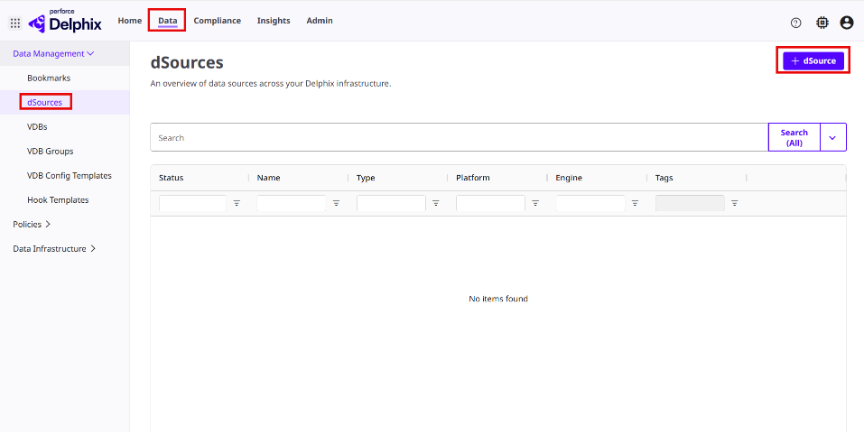The image size is (864, 432).
Task: Click the Name filter text box
Action: pos(291,203)
